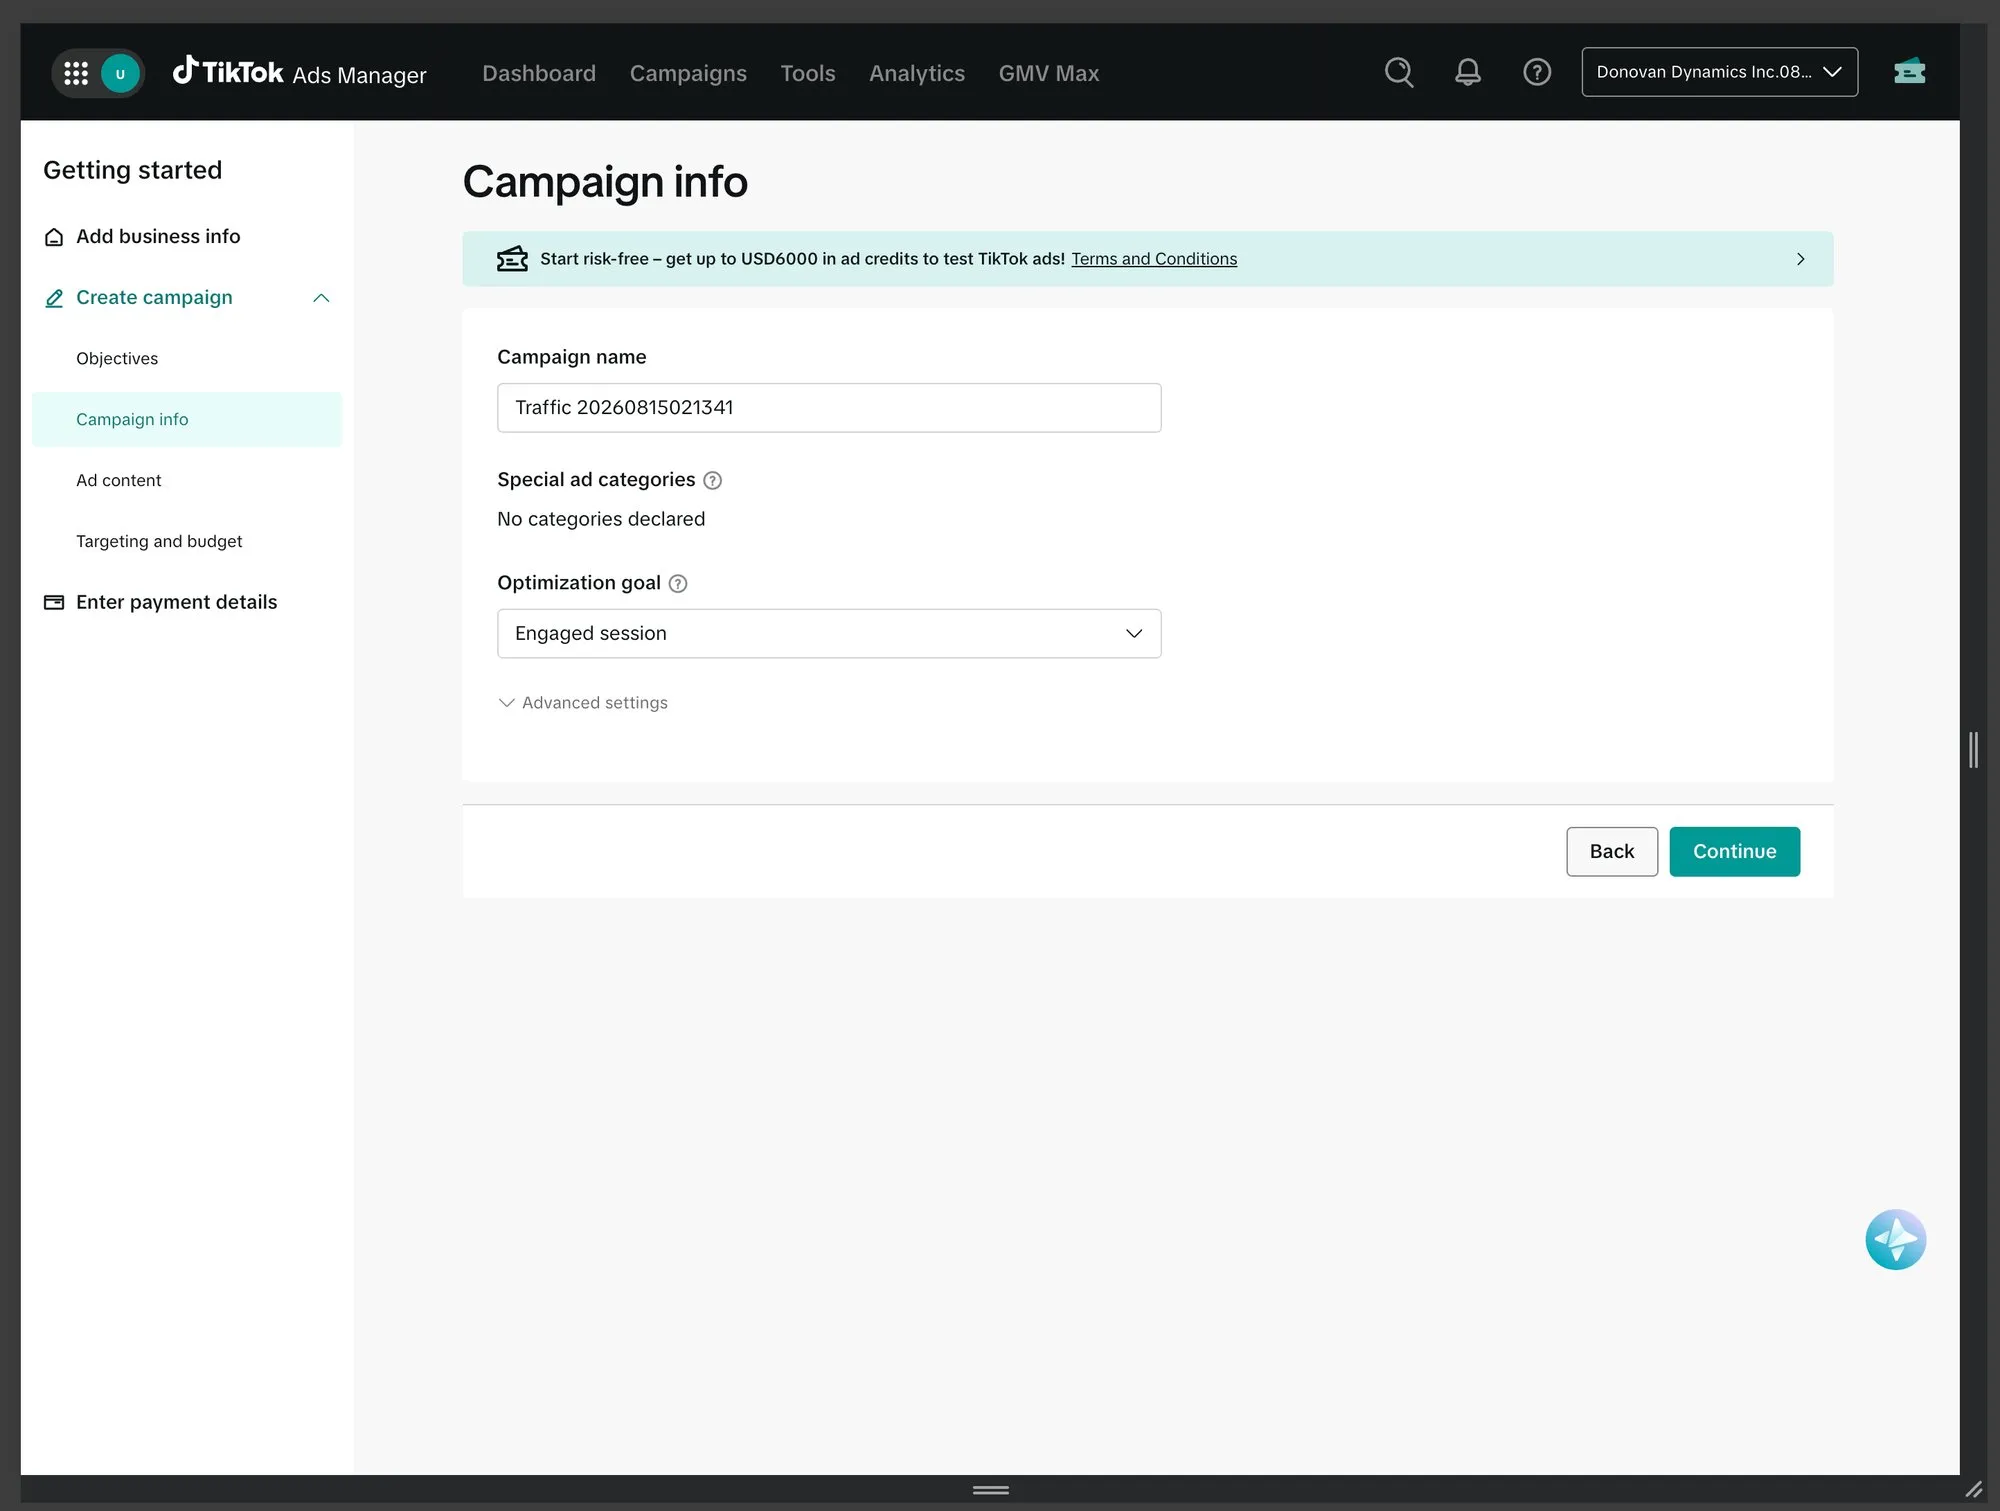Click the bottom-right window resize handle
The image size is (2000, 1511).
(1973, 1489)
